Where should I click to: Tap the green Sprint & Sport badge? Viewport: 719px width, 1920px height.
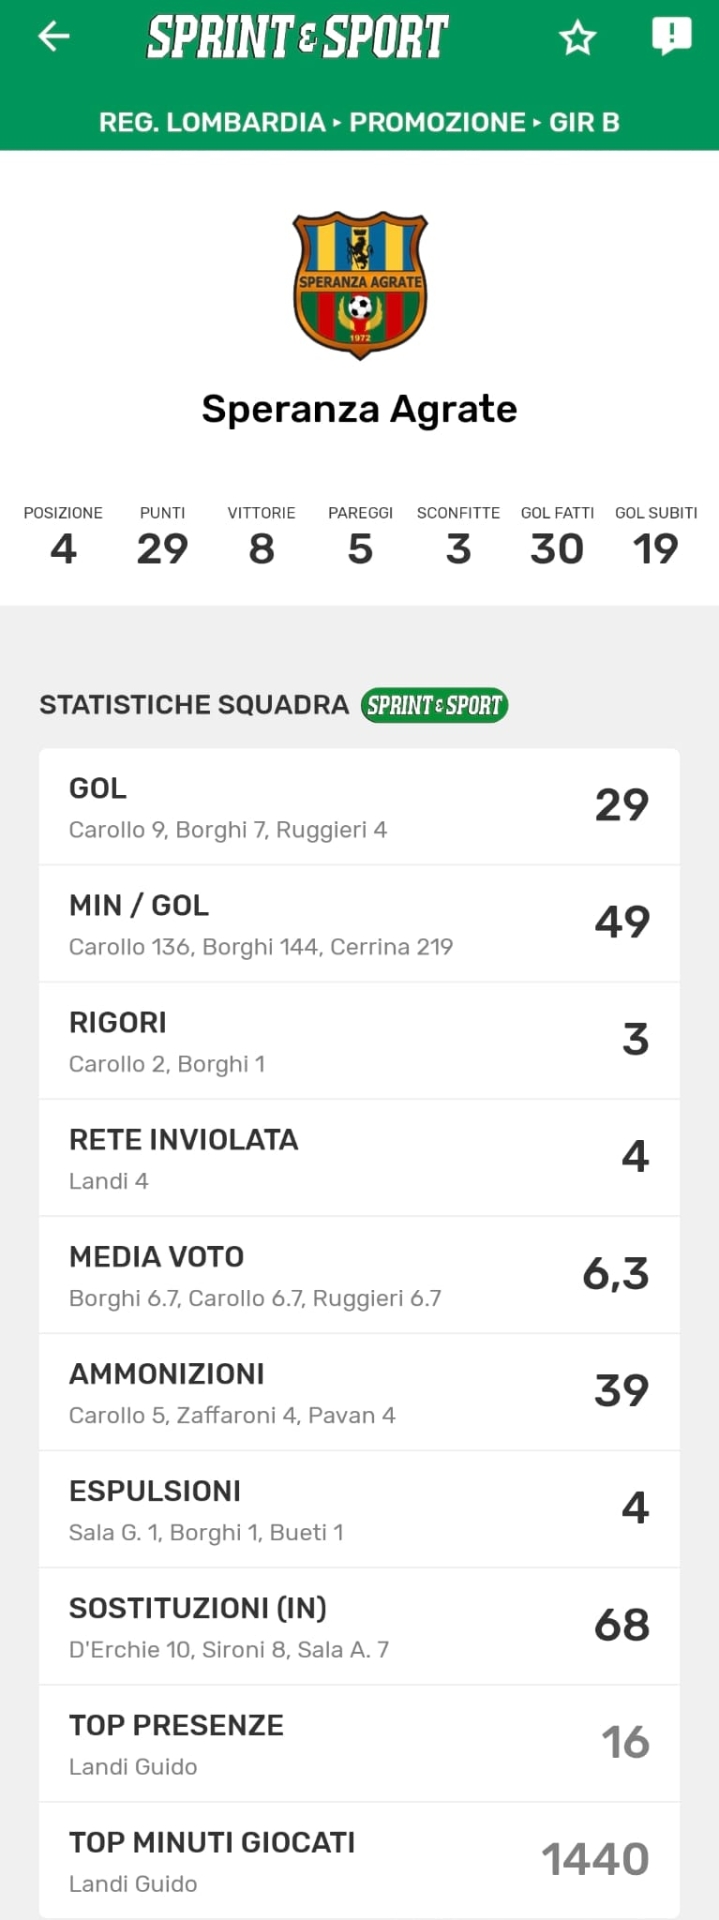(x=434, y=705)
